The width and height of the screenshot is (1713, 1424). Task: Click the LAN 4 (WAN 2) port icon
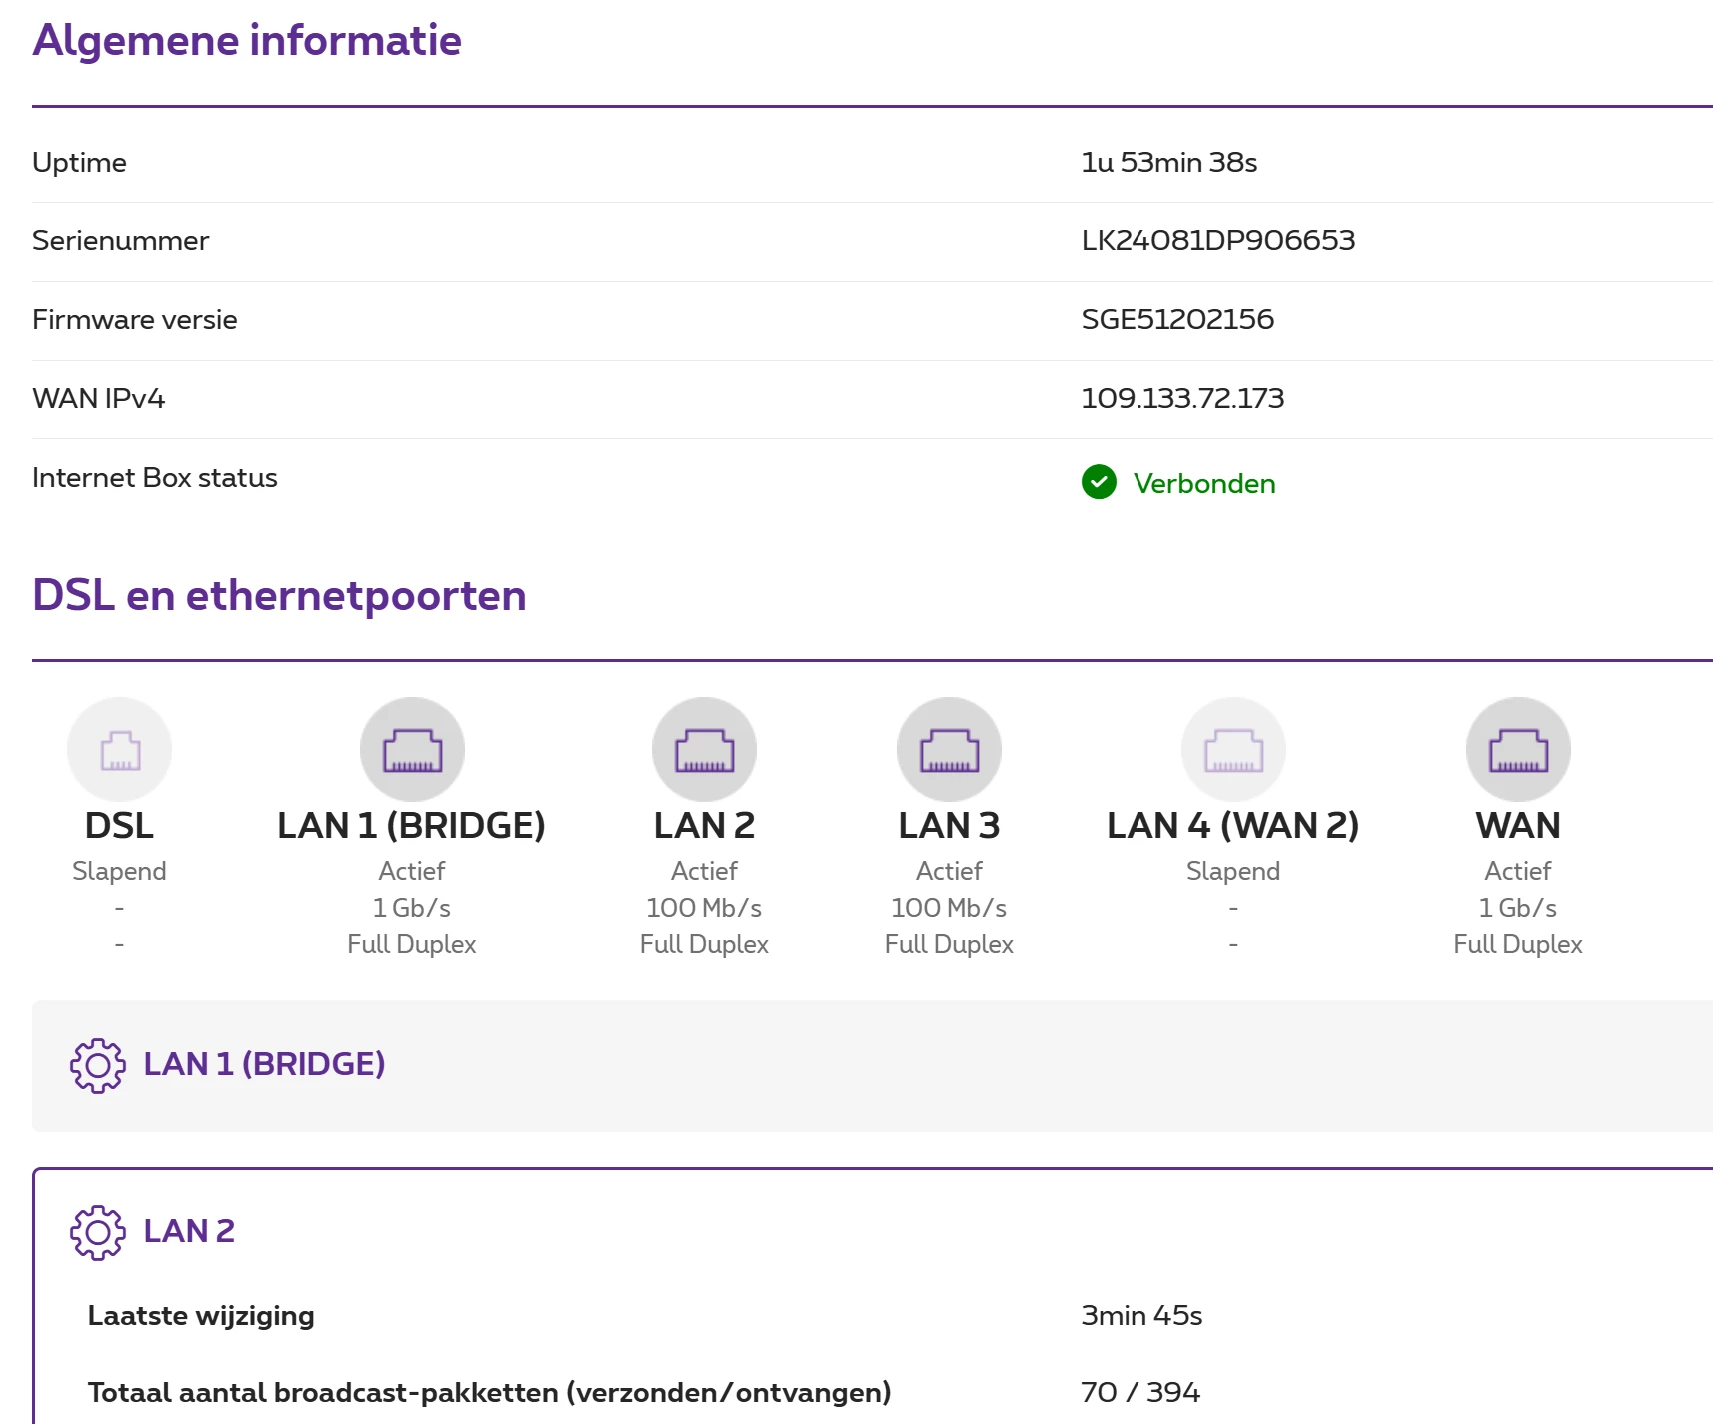tap(1233, 749)
